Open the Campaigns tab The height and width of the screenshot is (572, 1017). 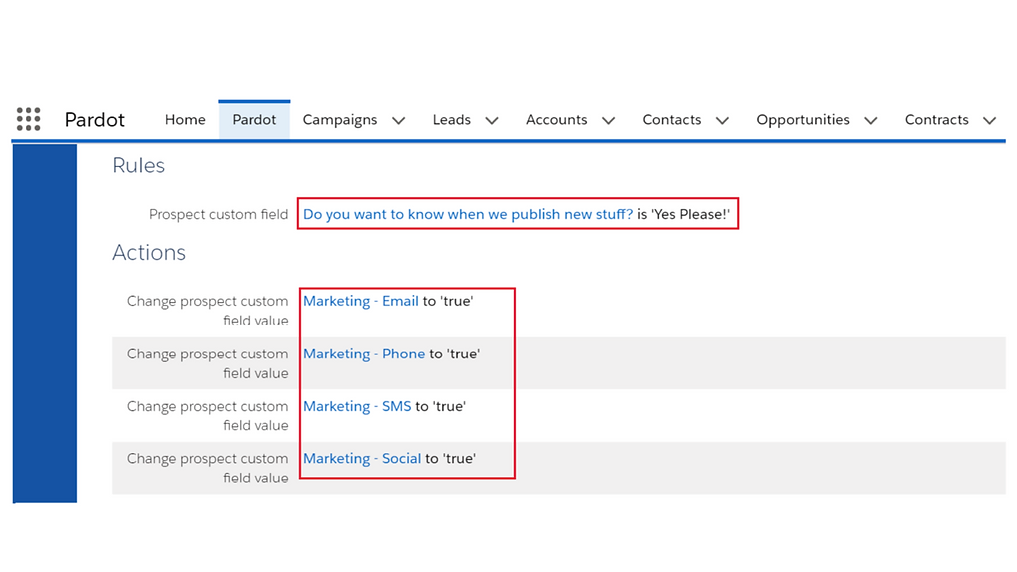coord(340,120)
